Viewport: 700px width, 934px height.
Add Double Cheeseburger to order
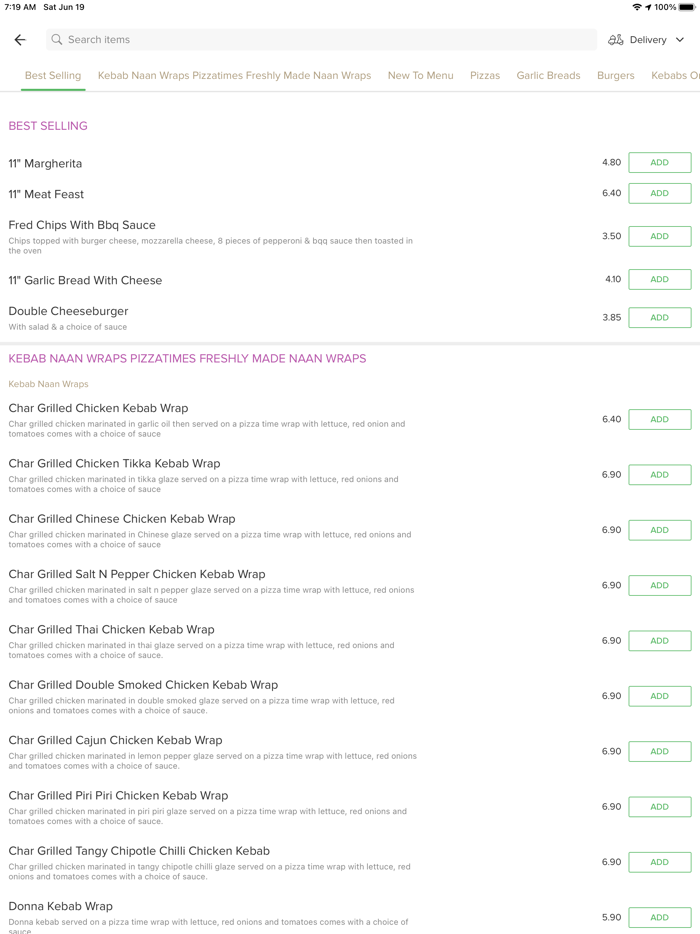coord(659,318)
